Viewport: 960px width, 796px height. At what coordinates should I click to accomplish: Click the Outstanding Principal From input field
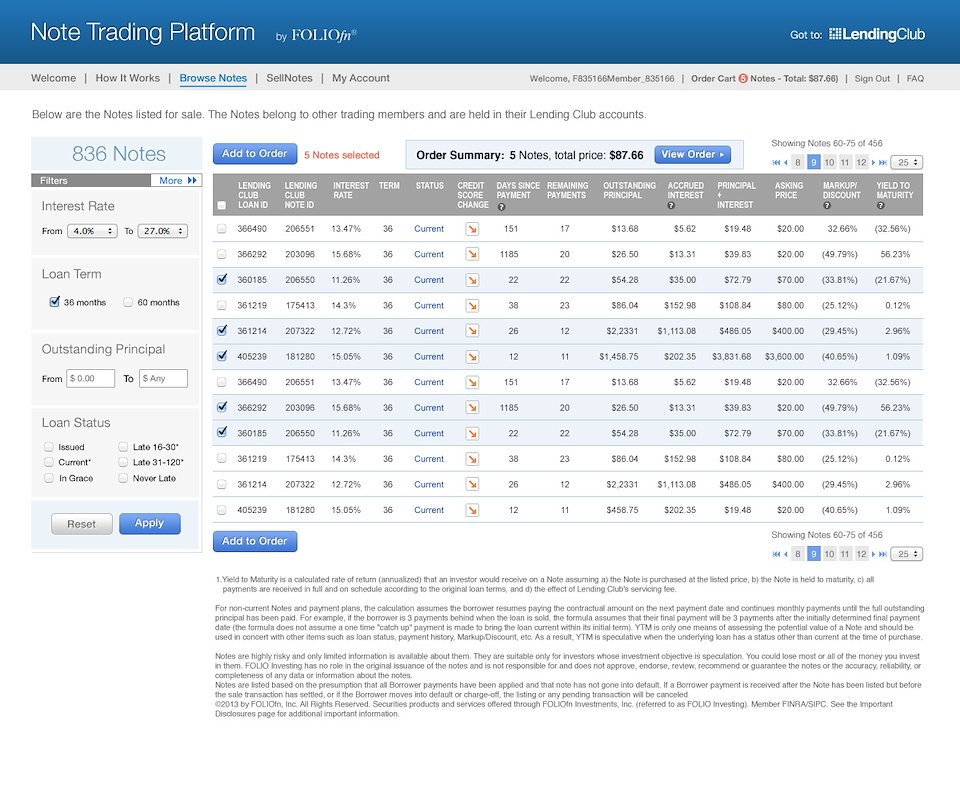pos(91,379)
